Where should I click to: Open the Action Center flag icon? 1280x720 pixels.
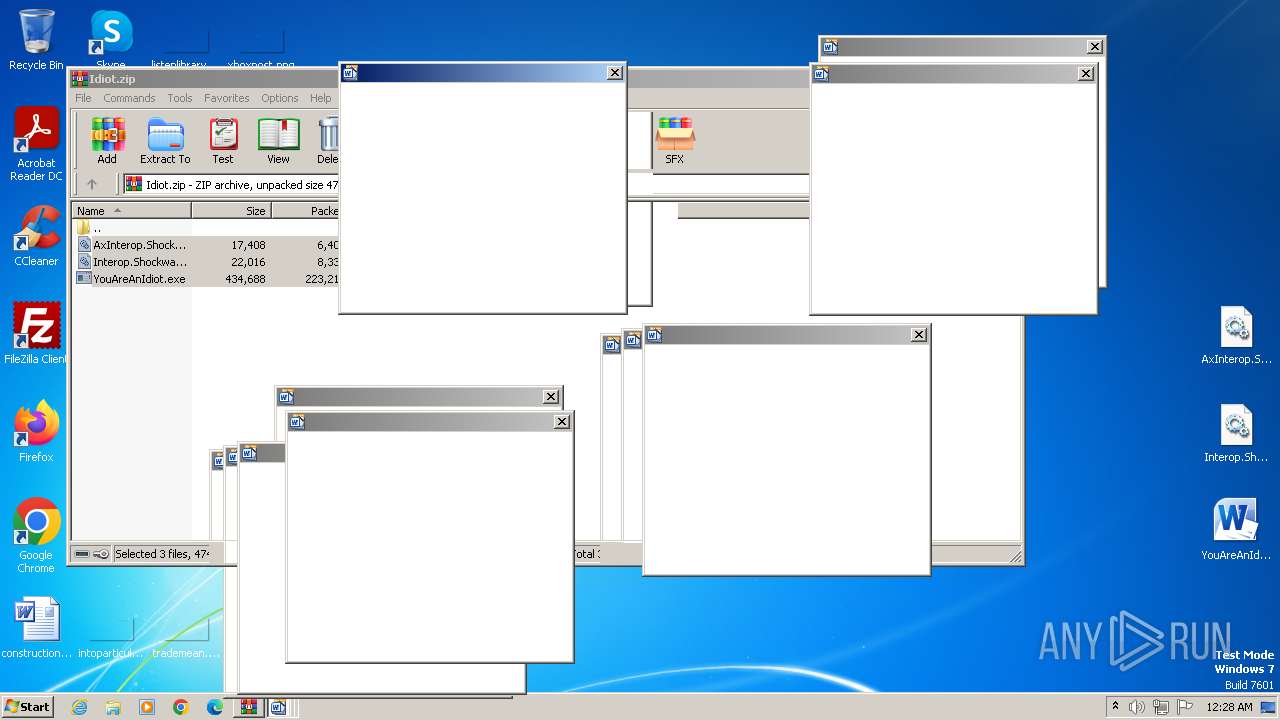tap(1185, 707)
